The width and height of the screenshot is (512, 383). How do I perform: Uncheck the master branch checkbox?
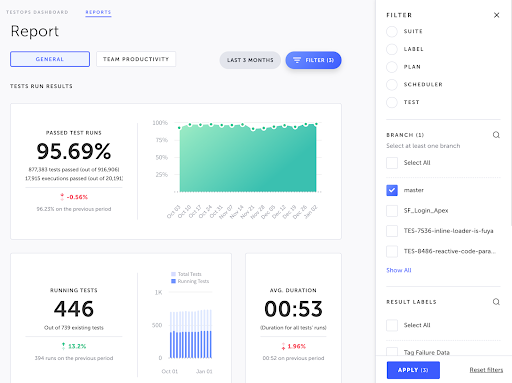[392, 190]
